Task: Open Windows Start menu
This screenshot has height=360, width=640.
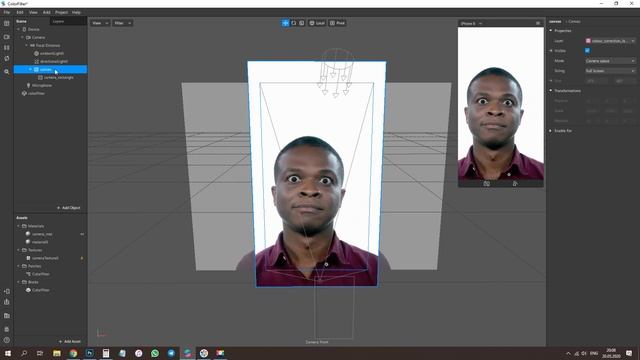Action: point(8,353)
